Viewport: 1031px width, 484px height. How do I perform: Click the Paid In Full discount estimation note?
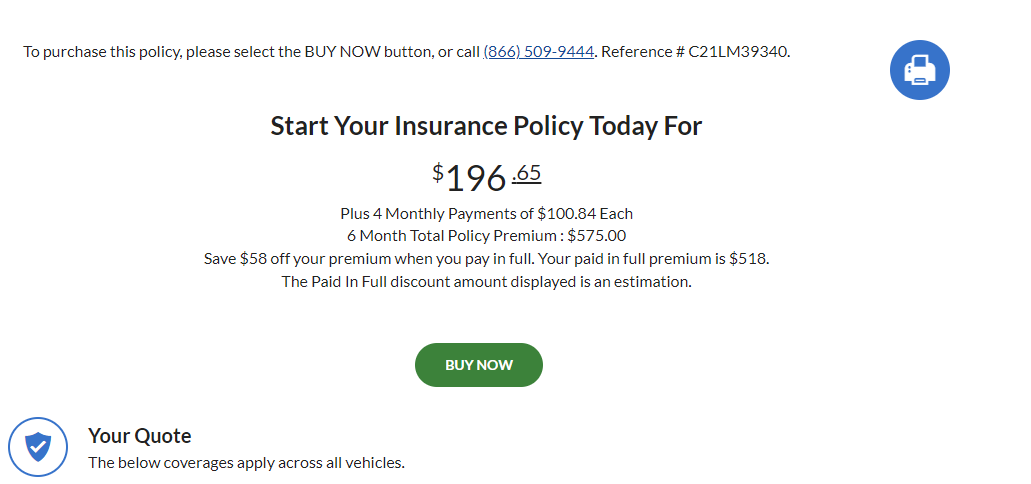point(486,282)
